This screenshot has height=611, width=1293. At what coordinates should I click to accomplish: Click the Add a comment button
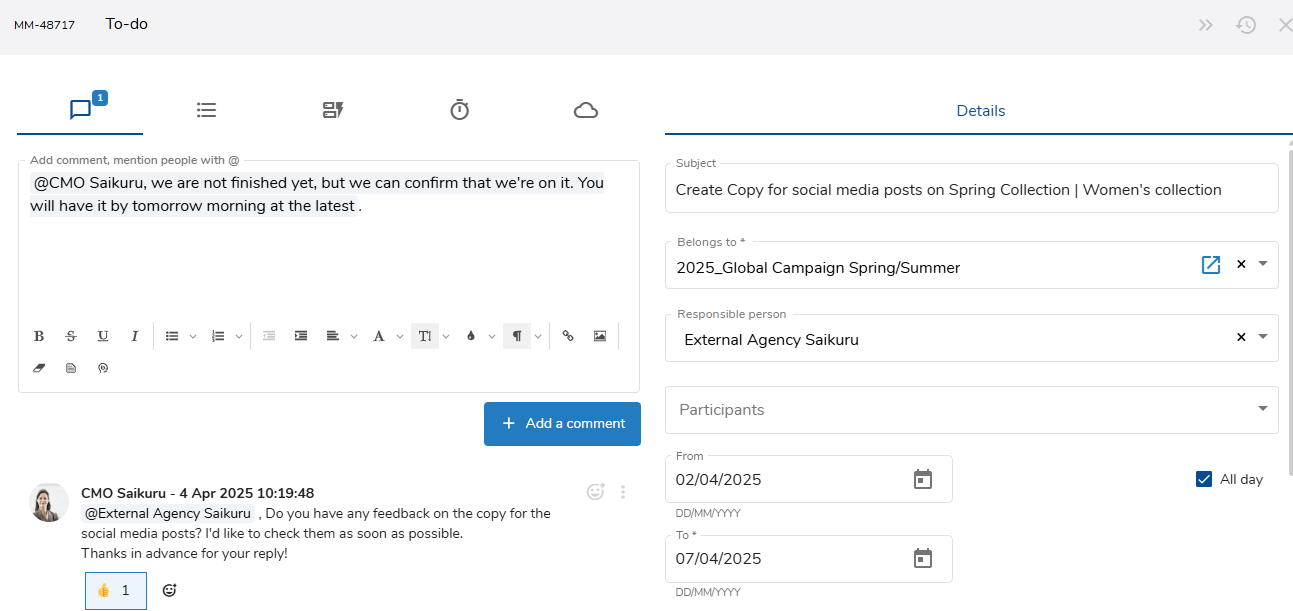tap(562, 424)
